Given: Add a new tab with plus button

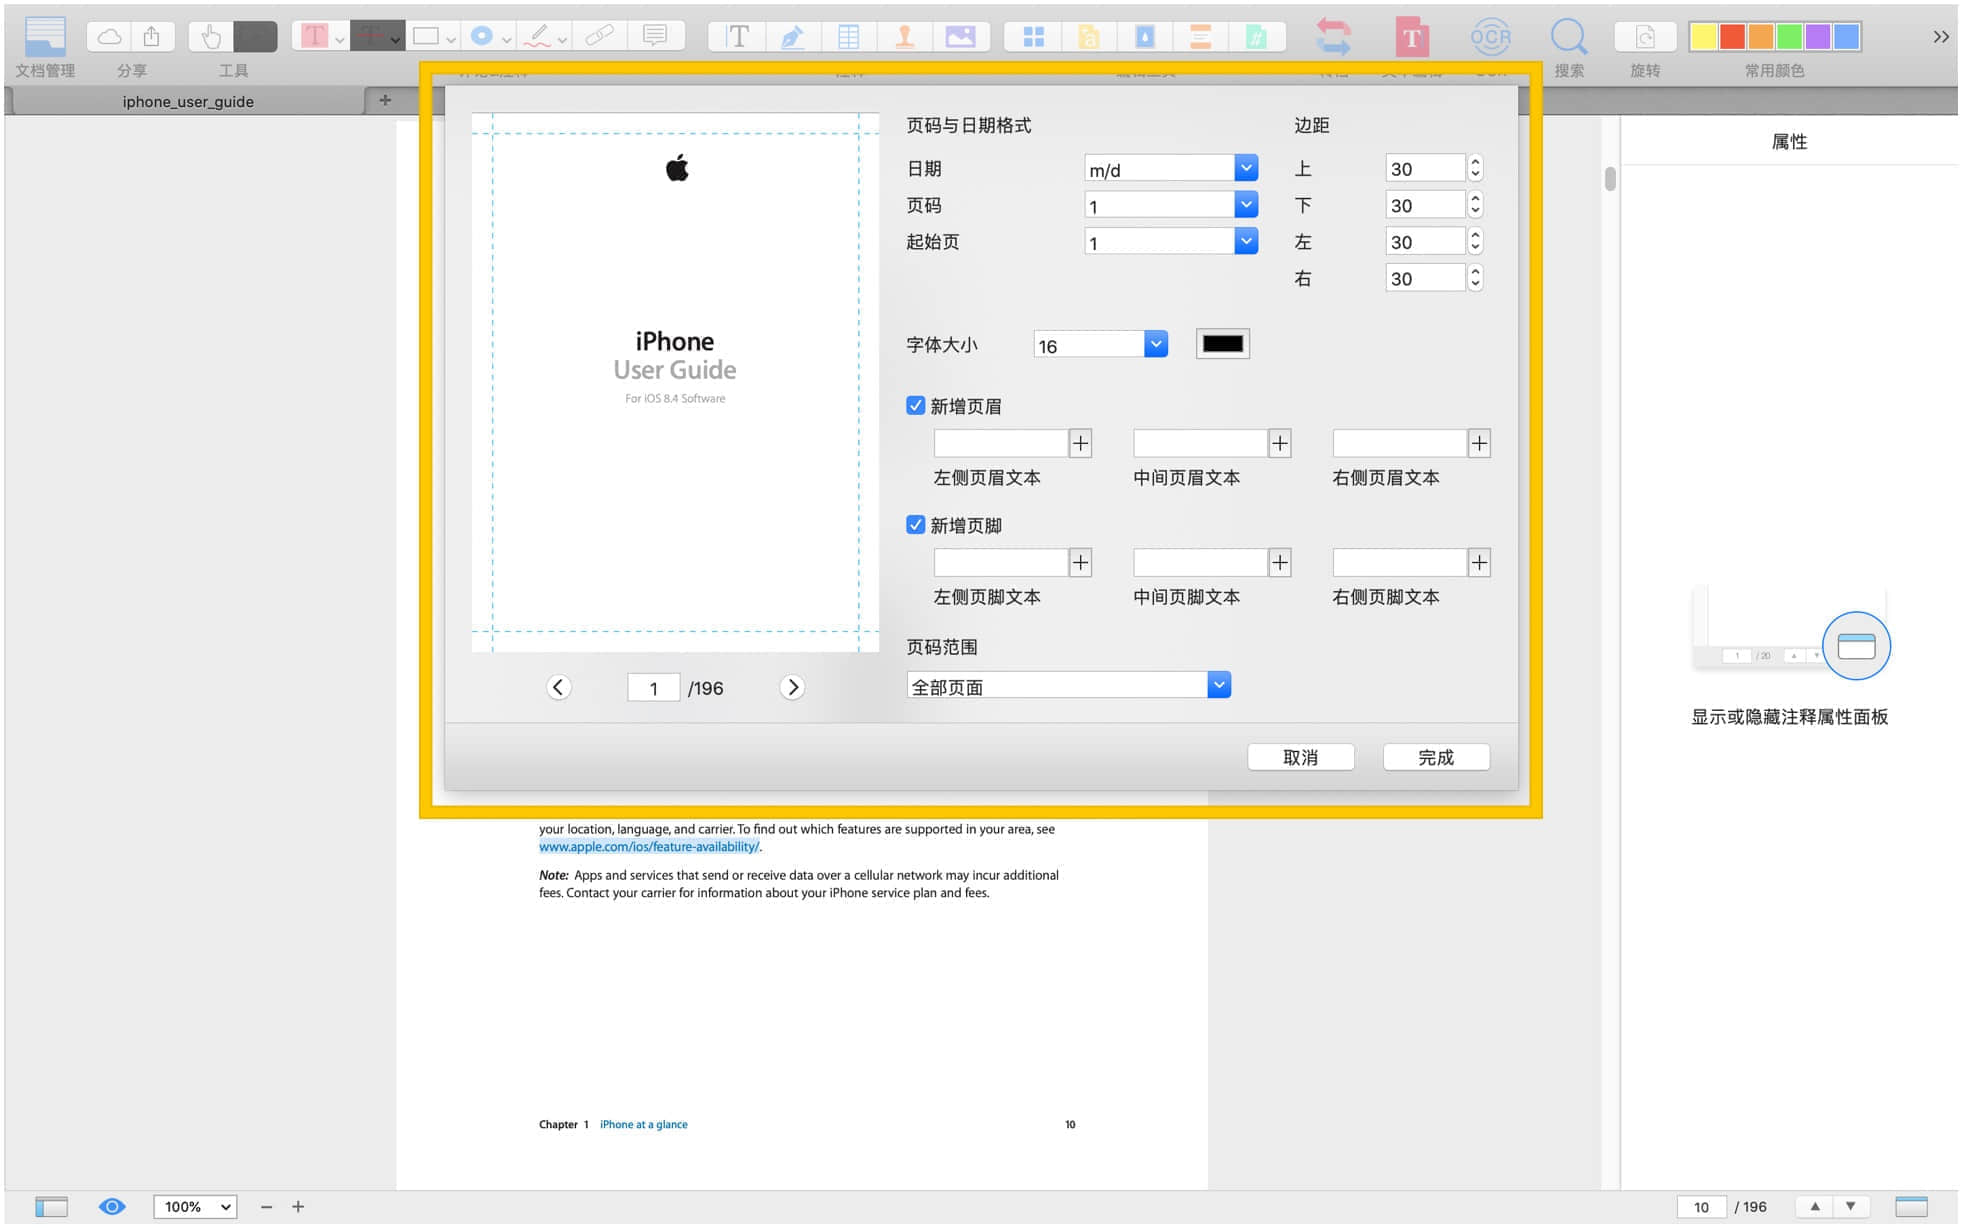Looking at the screenshot, I should pyautogui.click(x=385, y=100).
